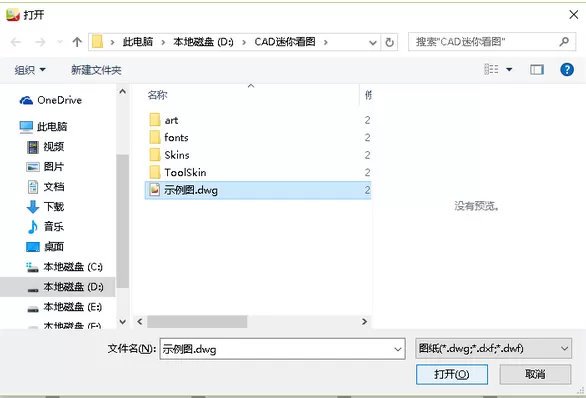
Task: Go up one folder level
Action: pos(77,42)
